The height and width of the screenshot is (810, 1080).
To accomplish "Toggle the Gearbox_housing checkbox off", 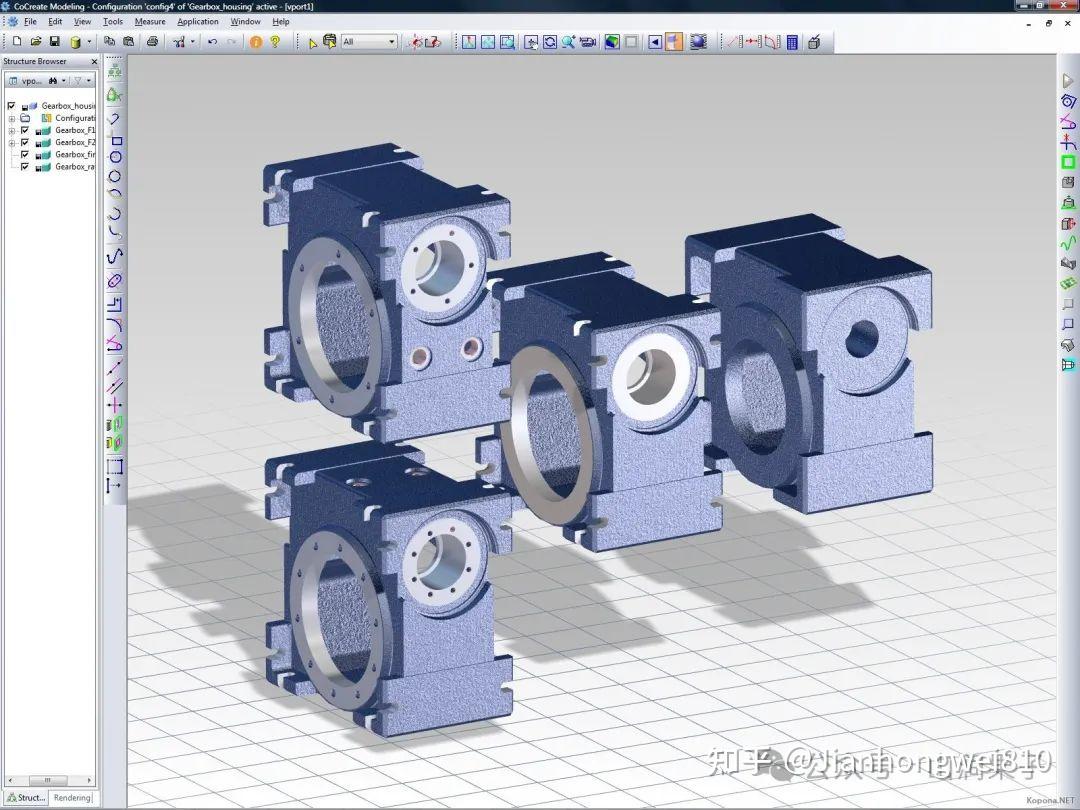I will pyautogui.click(x=11, y=106).
